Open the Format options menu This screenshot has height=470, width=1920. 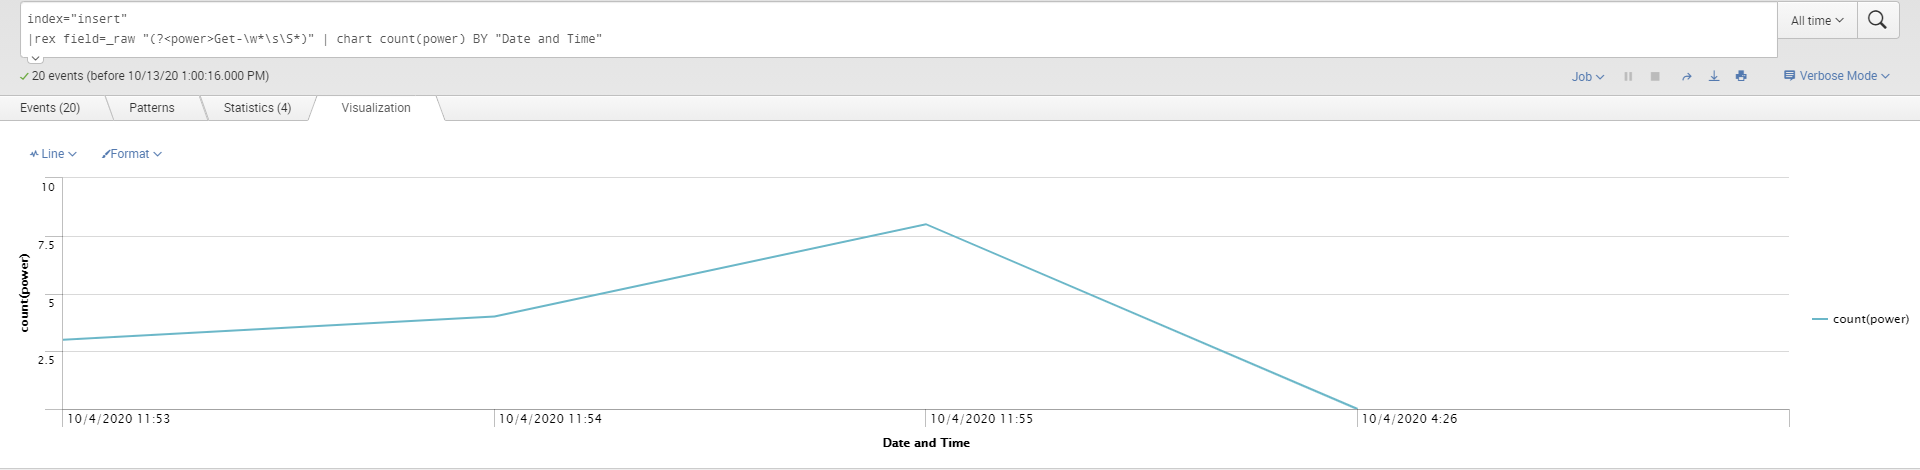click(131, 154)
